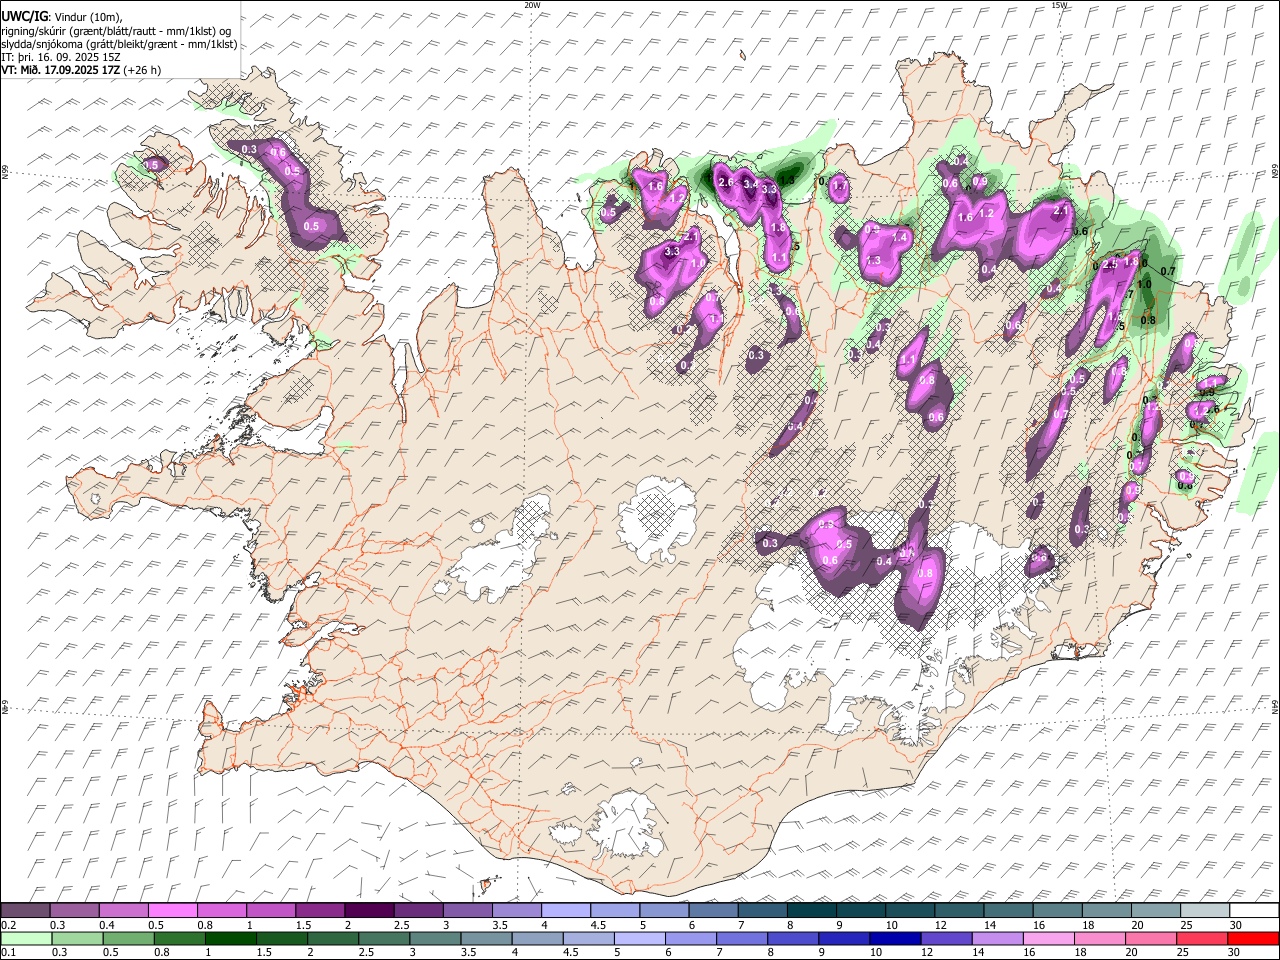Click the dark navy blue swatch in the lower rain scale
The width and height of the screenshot is (1280, 960).
pos(893,938)
